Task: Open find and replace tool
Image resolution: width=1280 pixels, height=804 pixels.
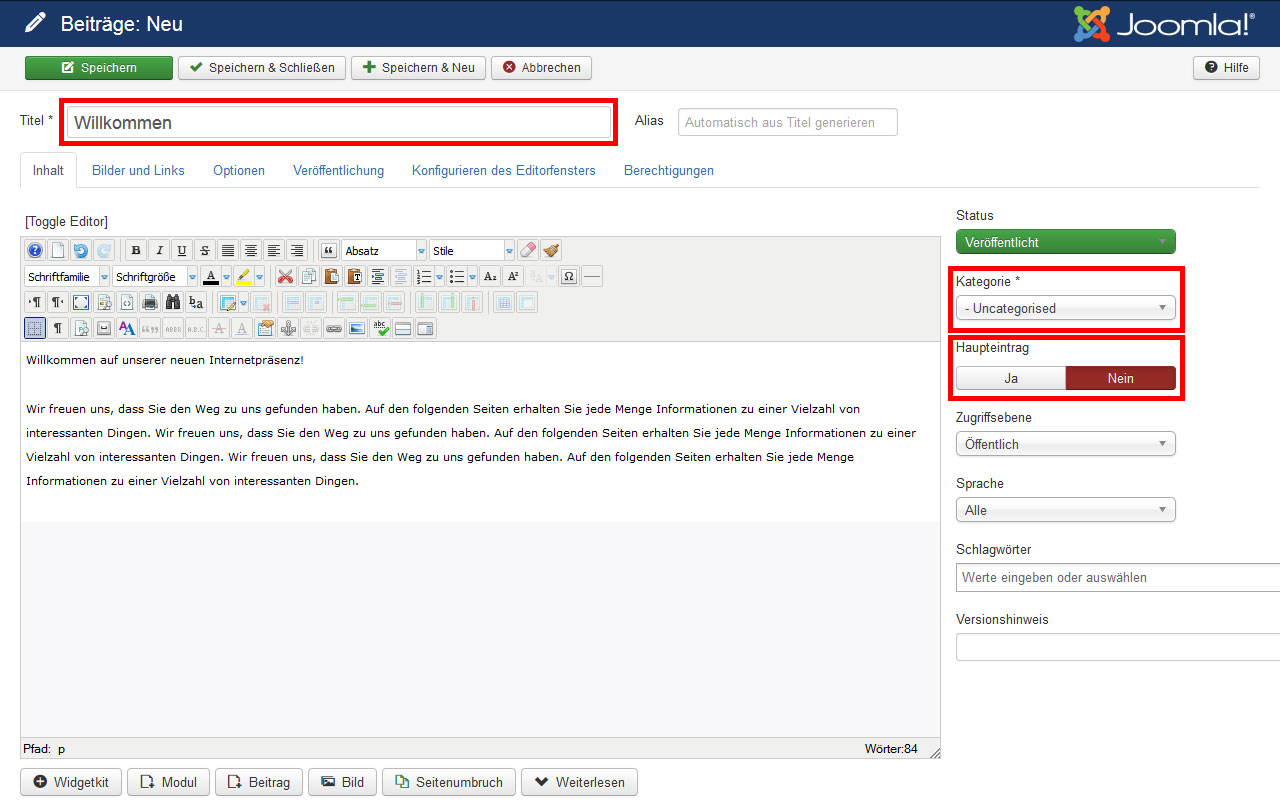Action: point(196,302)
